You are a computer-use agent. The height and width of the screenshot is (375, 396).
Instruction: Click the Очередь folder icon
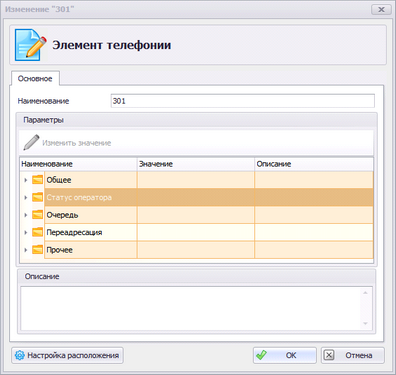point(38,215)
